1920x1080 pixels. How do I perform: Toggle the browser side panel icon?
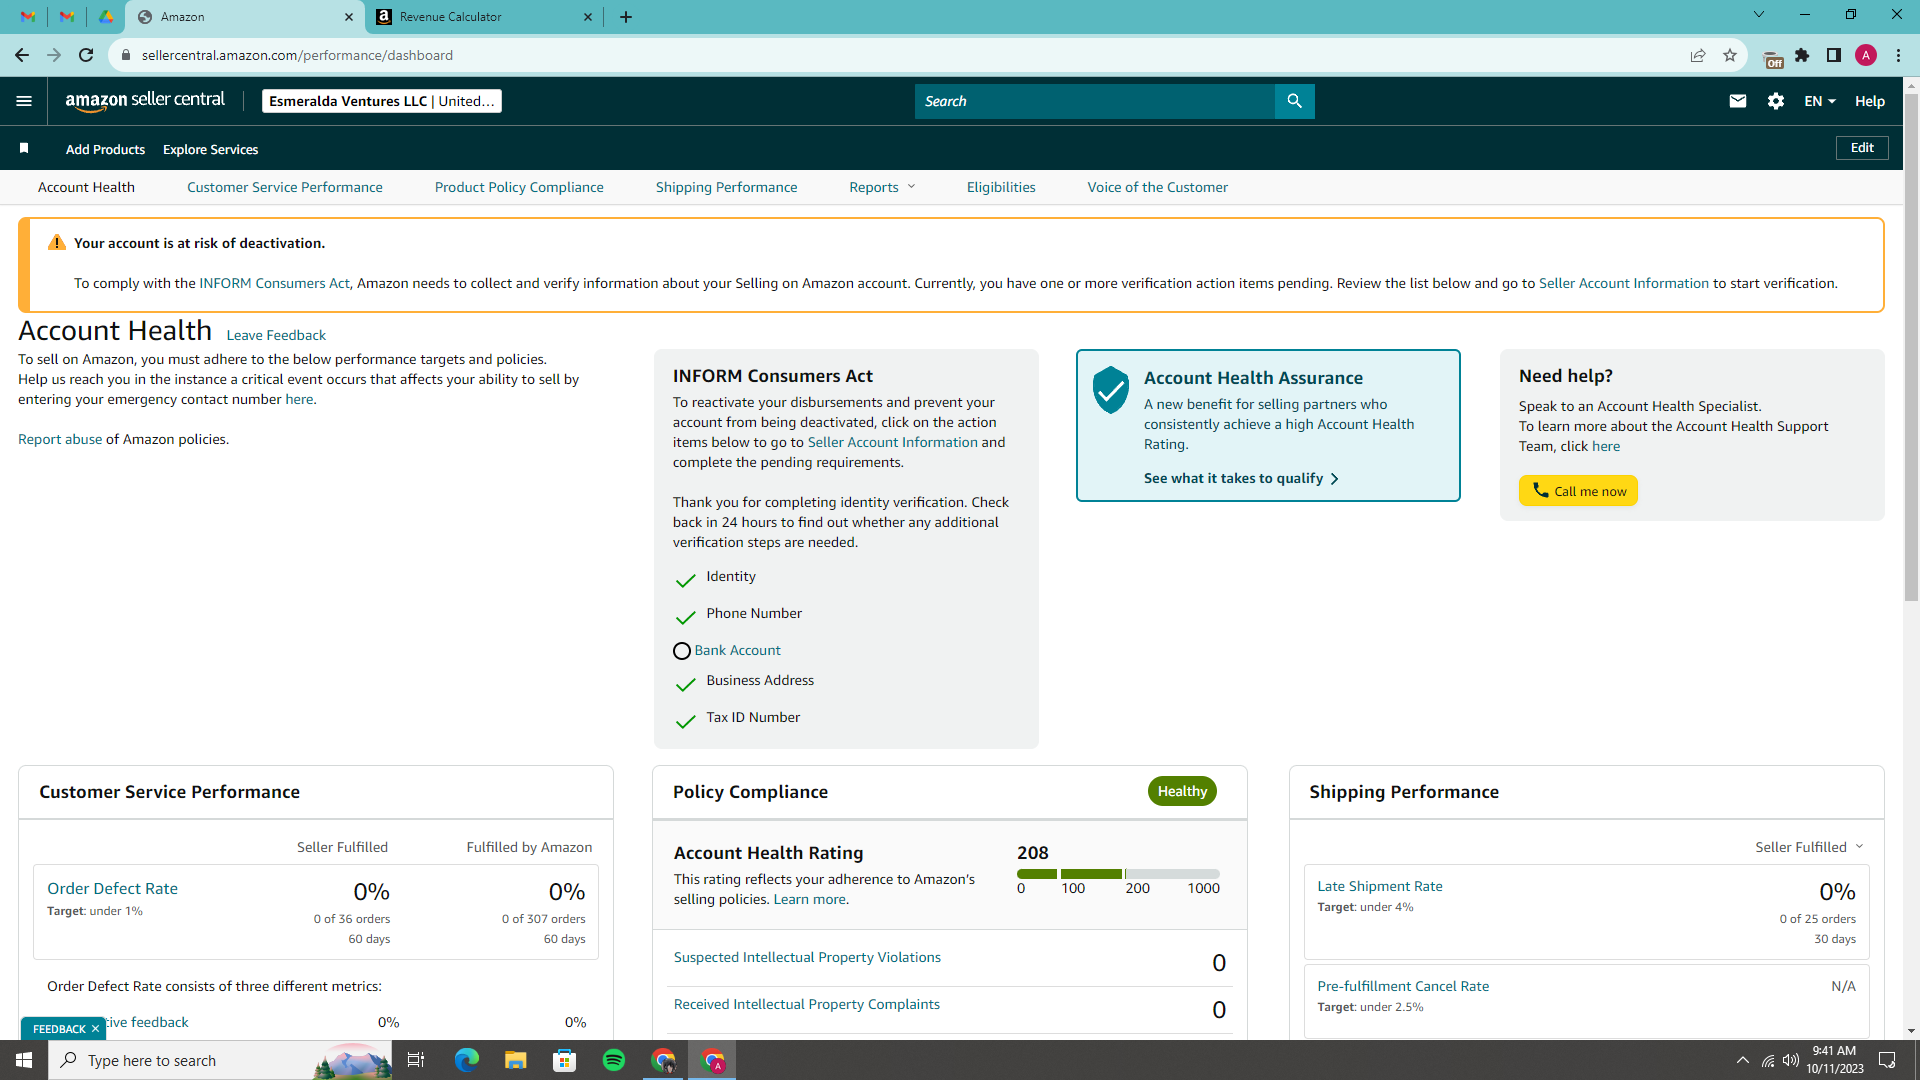(1833, 55)
